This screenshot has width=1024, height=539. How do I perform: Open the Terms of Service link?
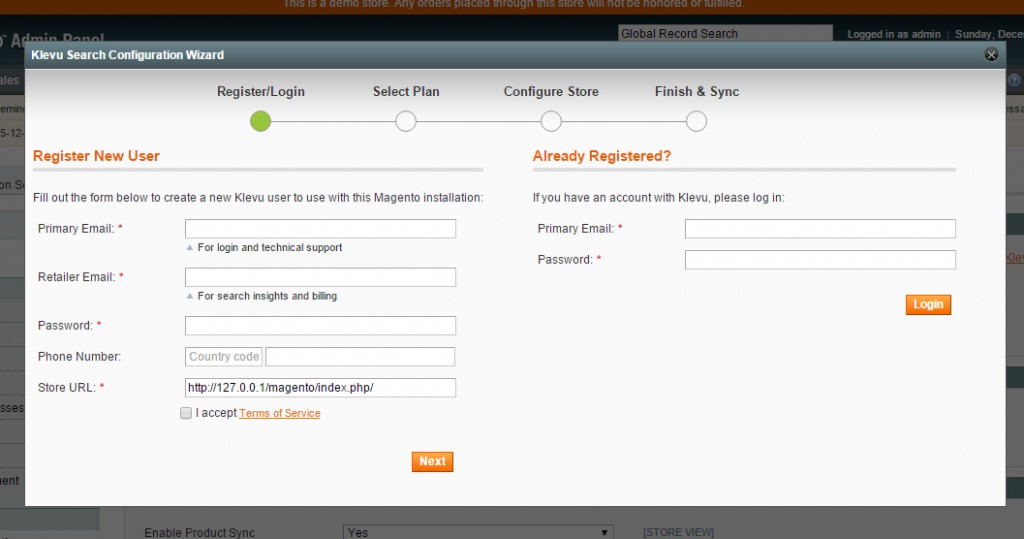279,413
